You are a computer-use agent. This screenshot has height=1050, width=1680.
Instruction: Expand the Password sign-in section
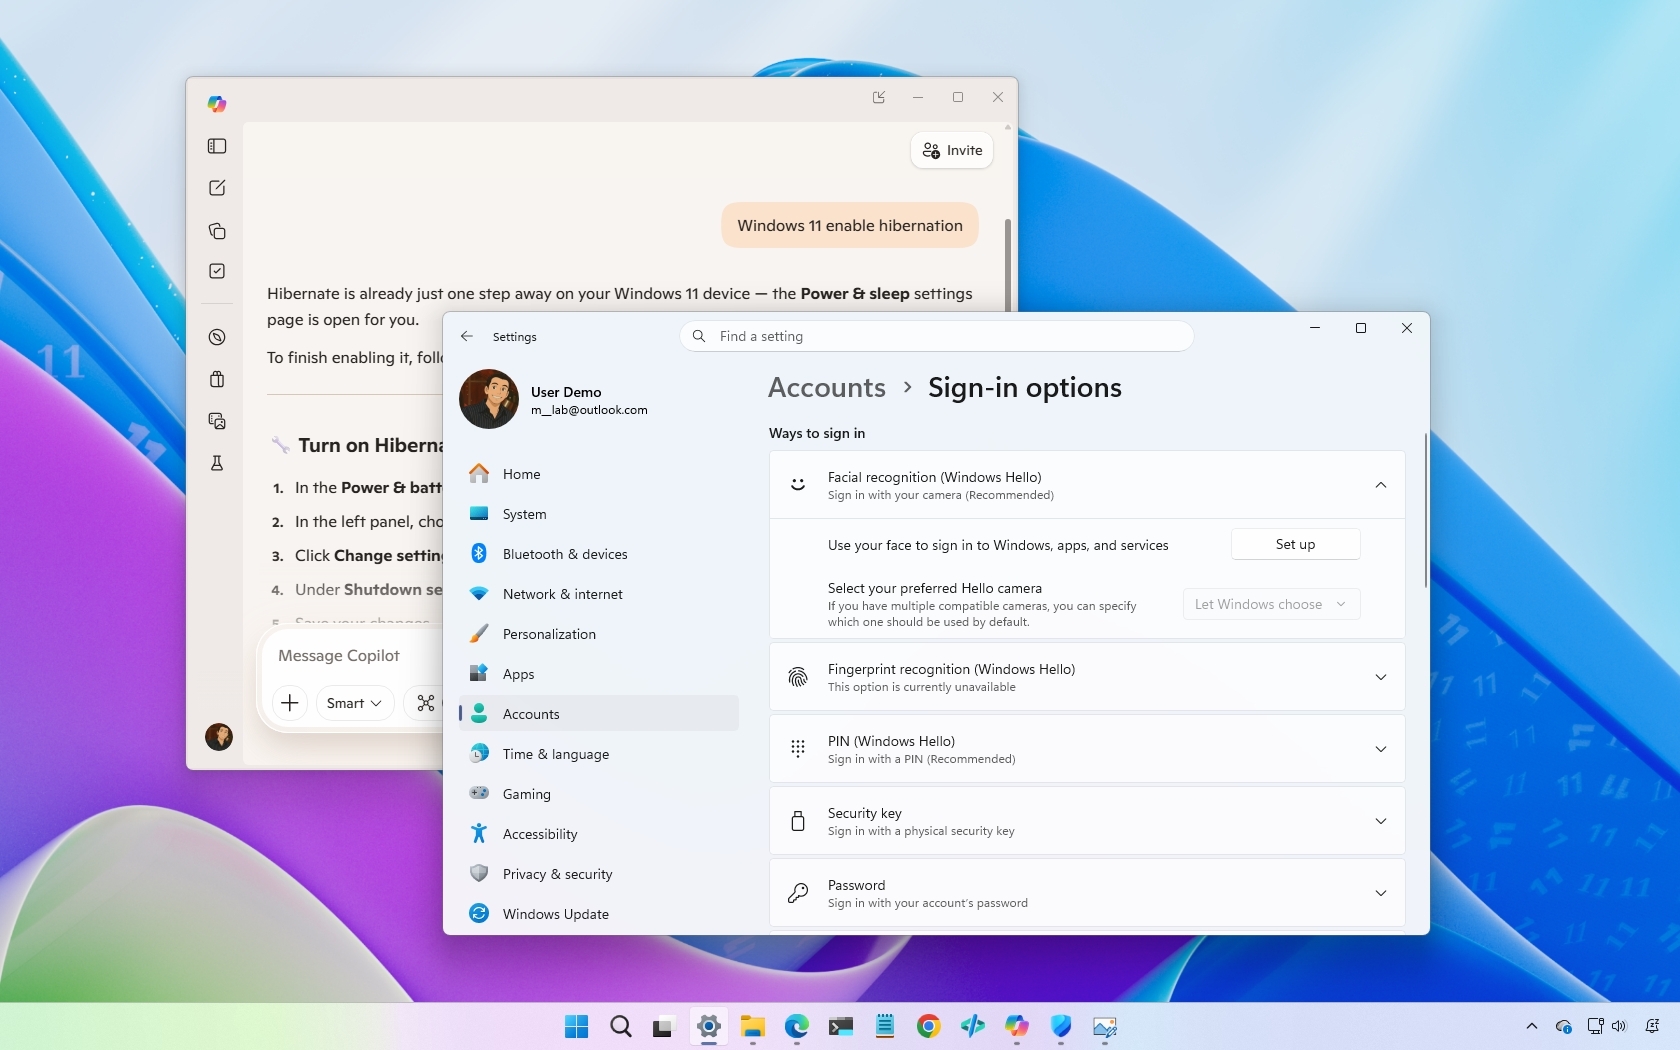(x=1380, y=893)
